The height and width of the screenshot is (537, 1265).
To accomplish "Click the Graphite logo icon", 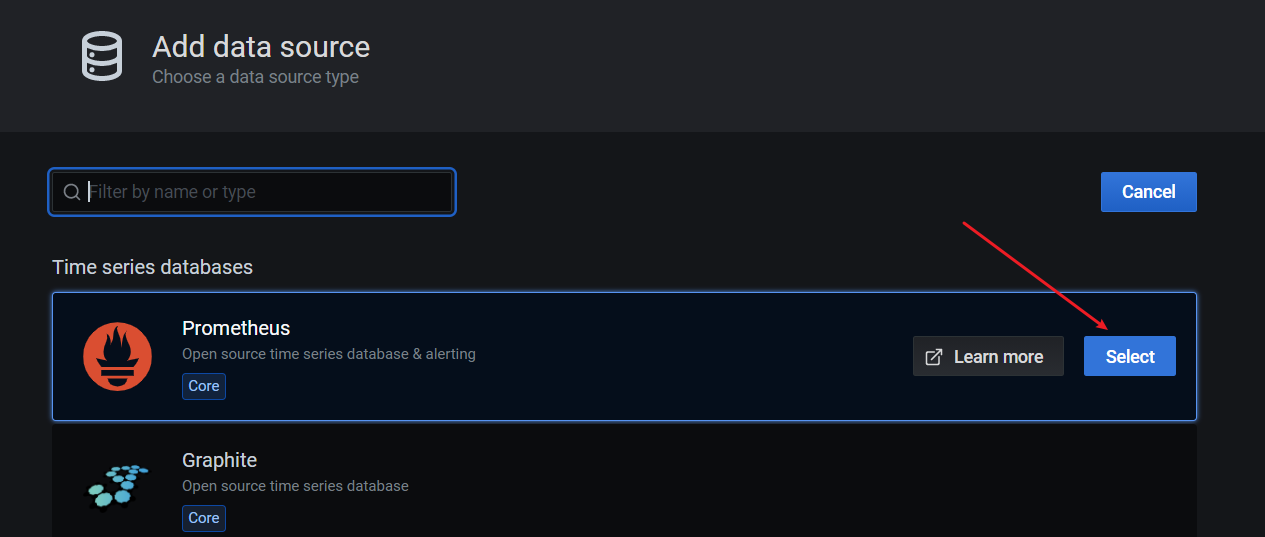I will pyautogui.click(x=117, y=487).
